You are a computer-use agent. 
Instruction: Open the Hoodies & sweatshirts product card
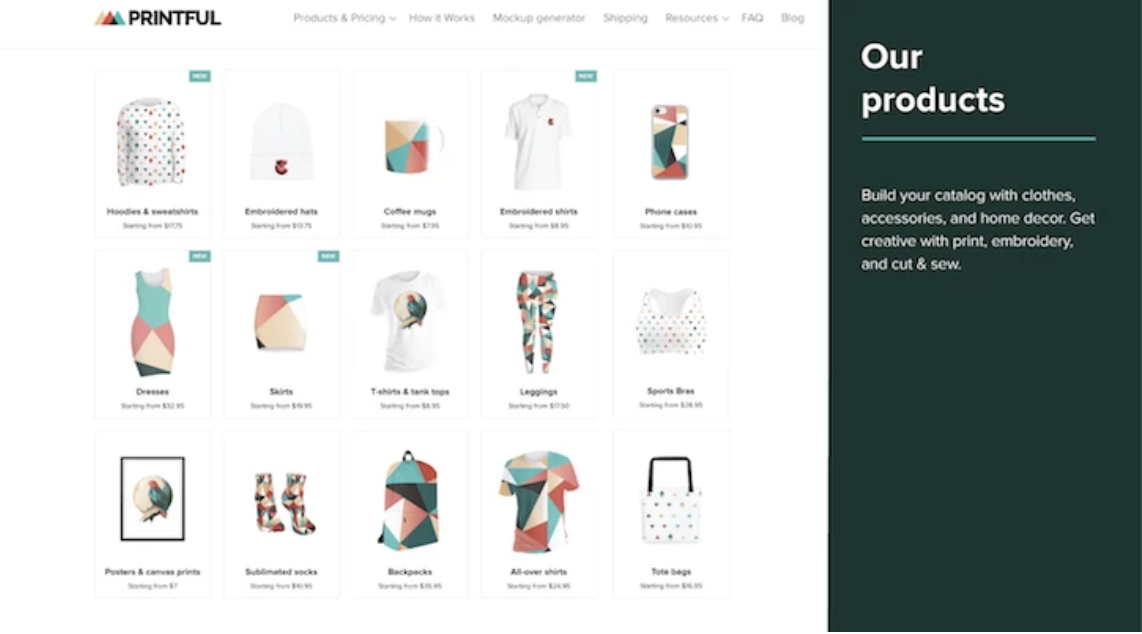pyautogui.click(x=153, y=154)
